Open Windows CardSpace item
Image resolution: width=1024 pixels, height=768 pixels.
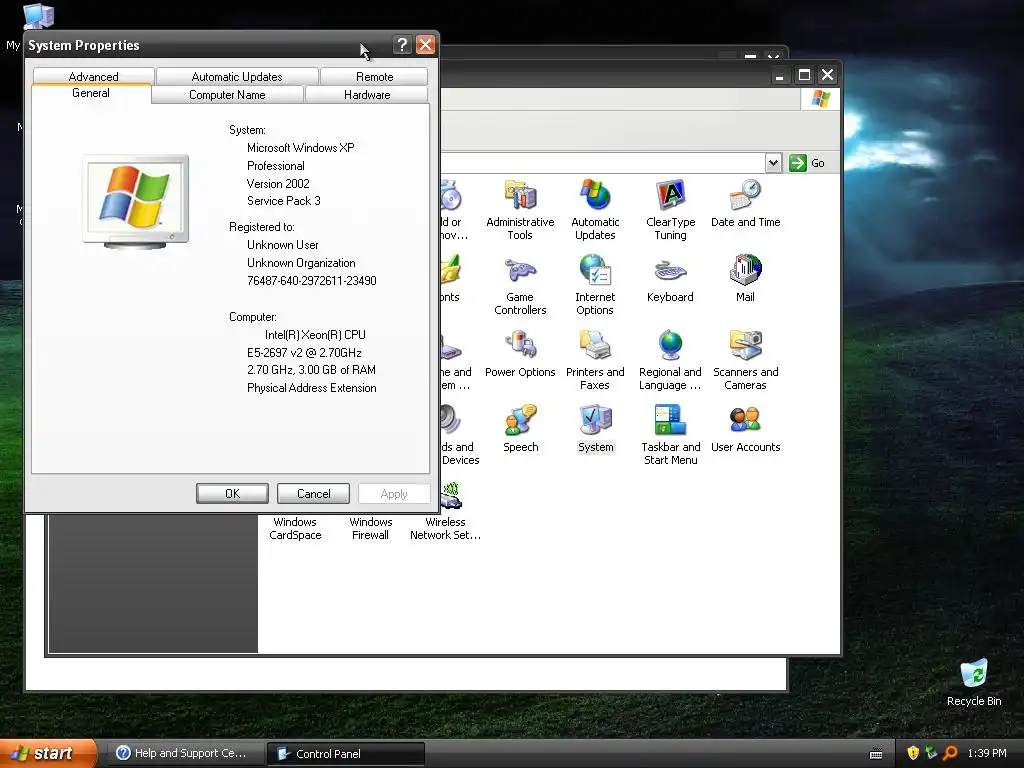[x=295, y=528]
